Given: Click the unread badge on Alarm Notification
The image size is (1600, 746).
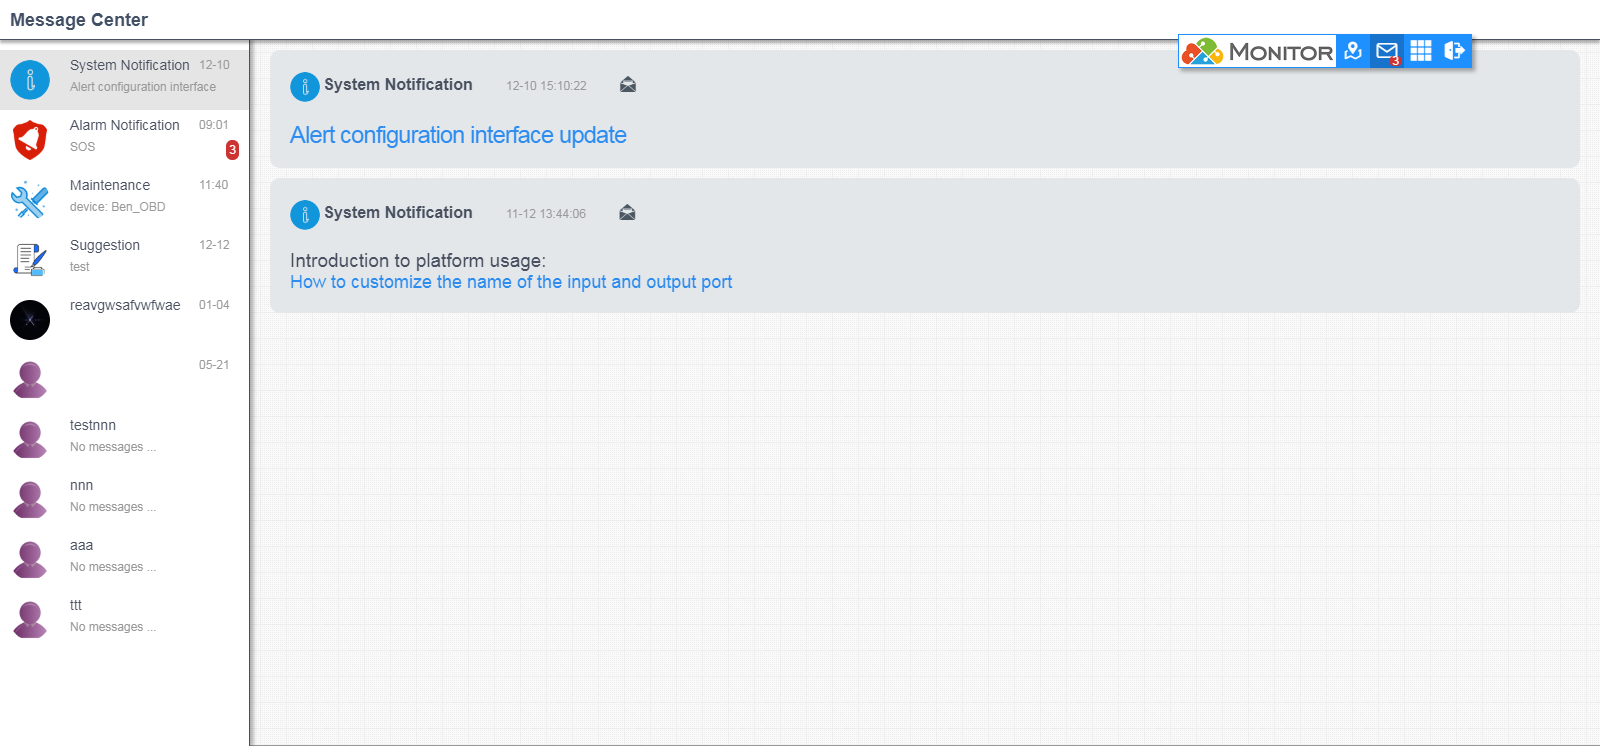Looking at the screenshot, I should (232, 150).
